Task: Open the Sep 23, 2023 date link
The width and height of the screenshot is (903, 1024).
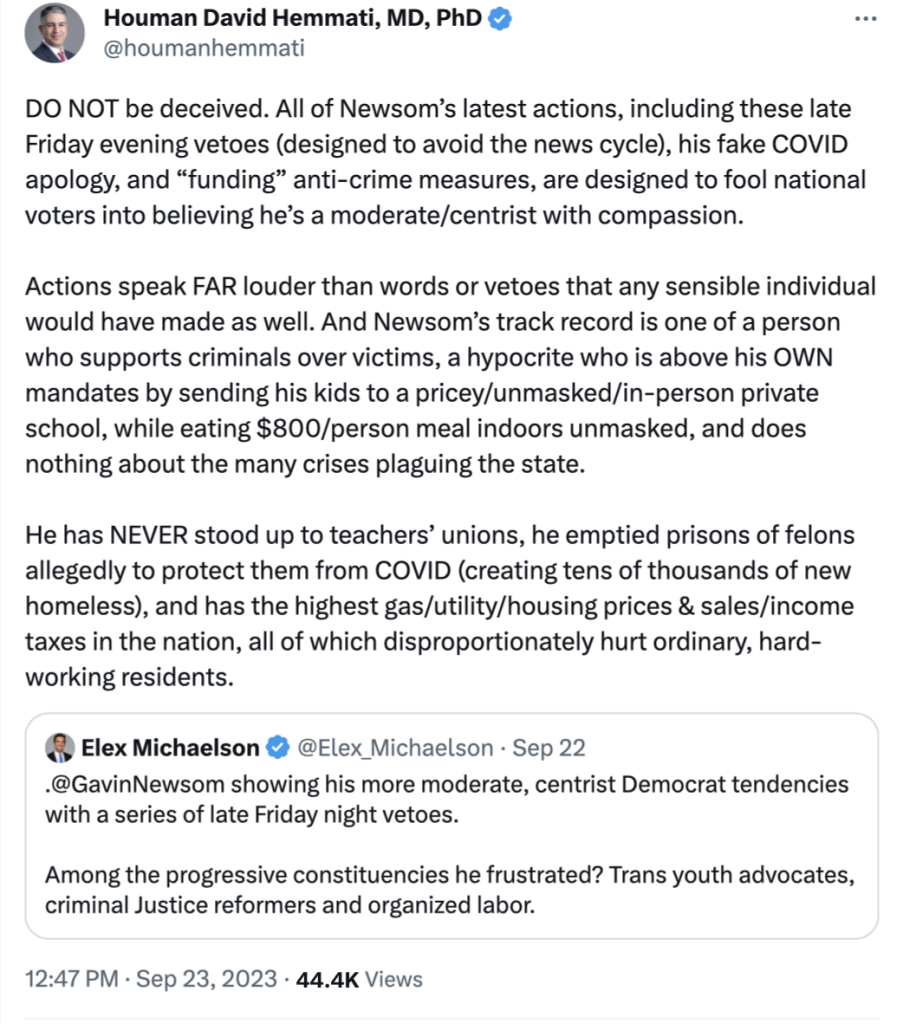Action: [206, 979]
